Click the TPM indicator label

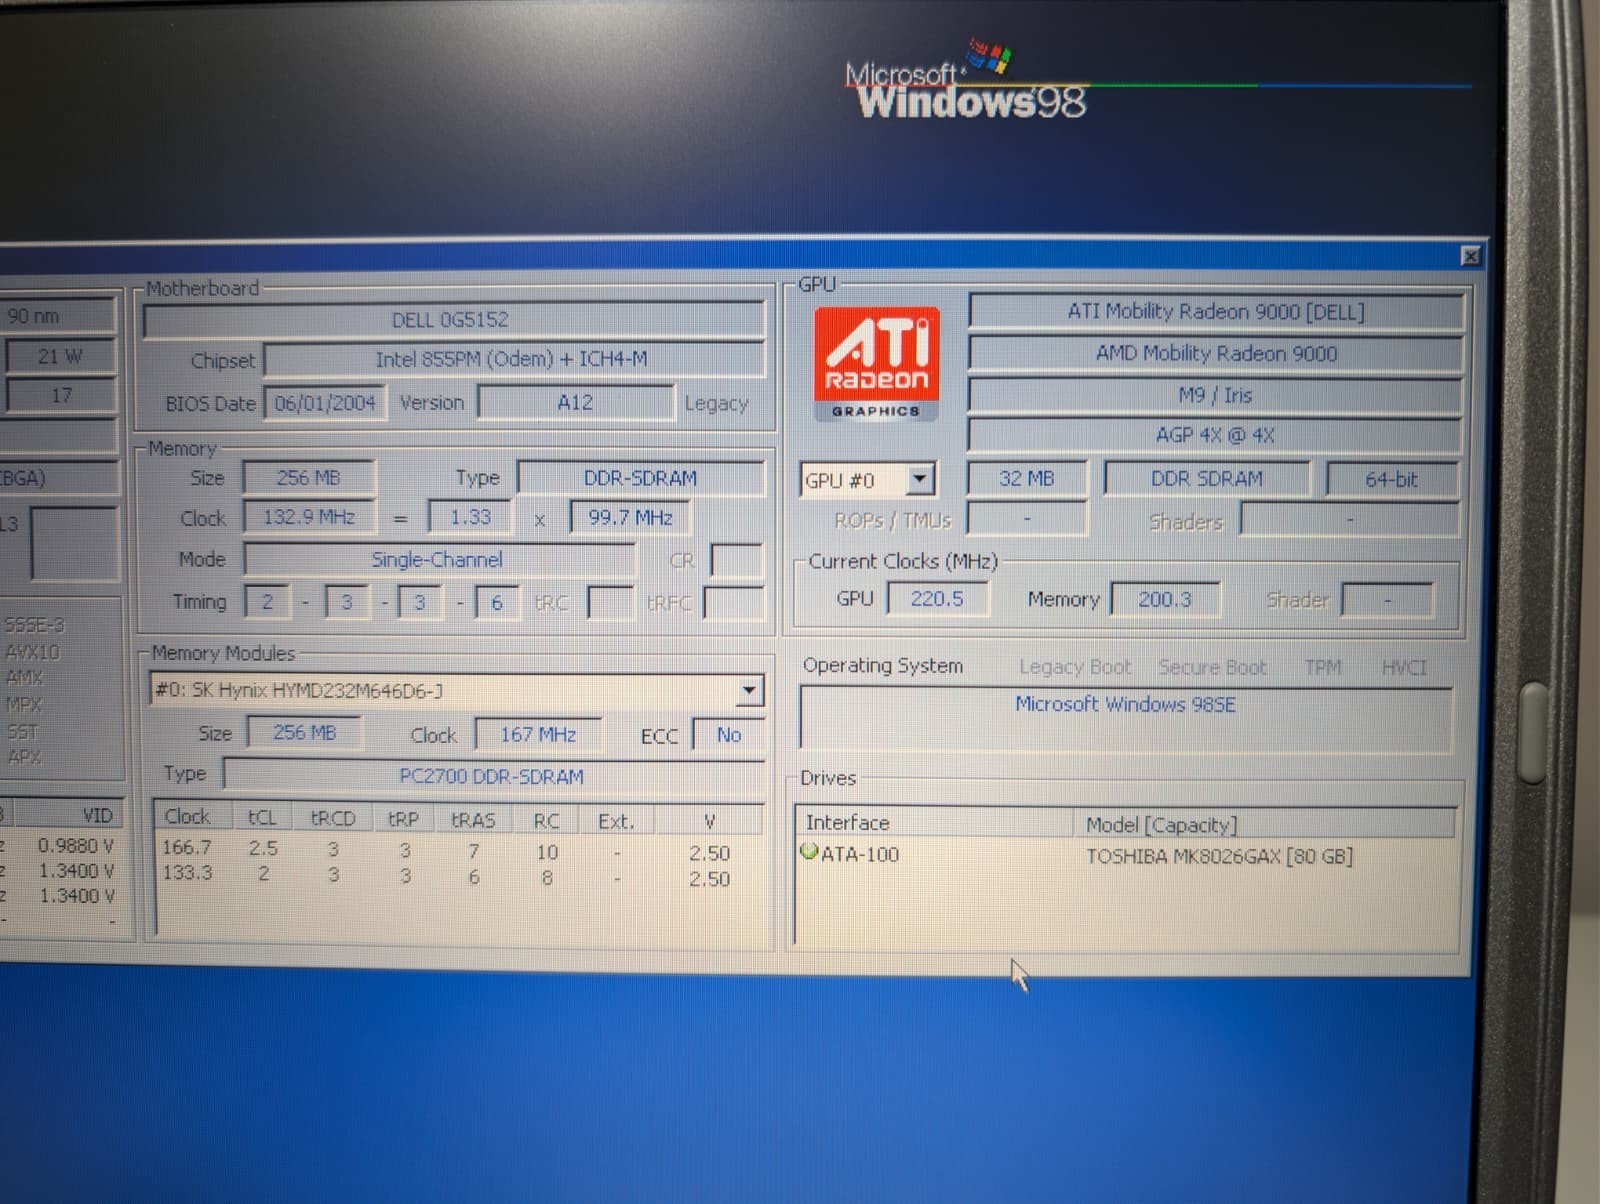[x=1323, y=667]
